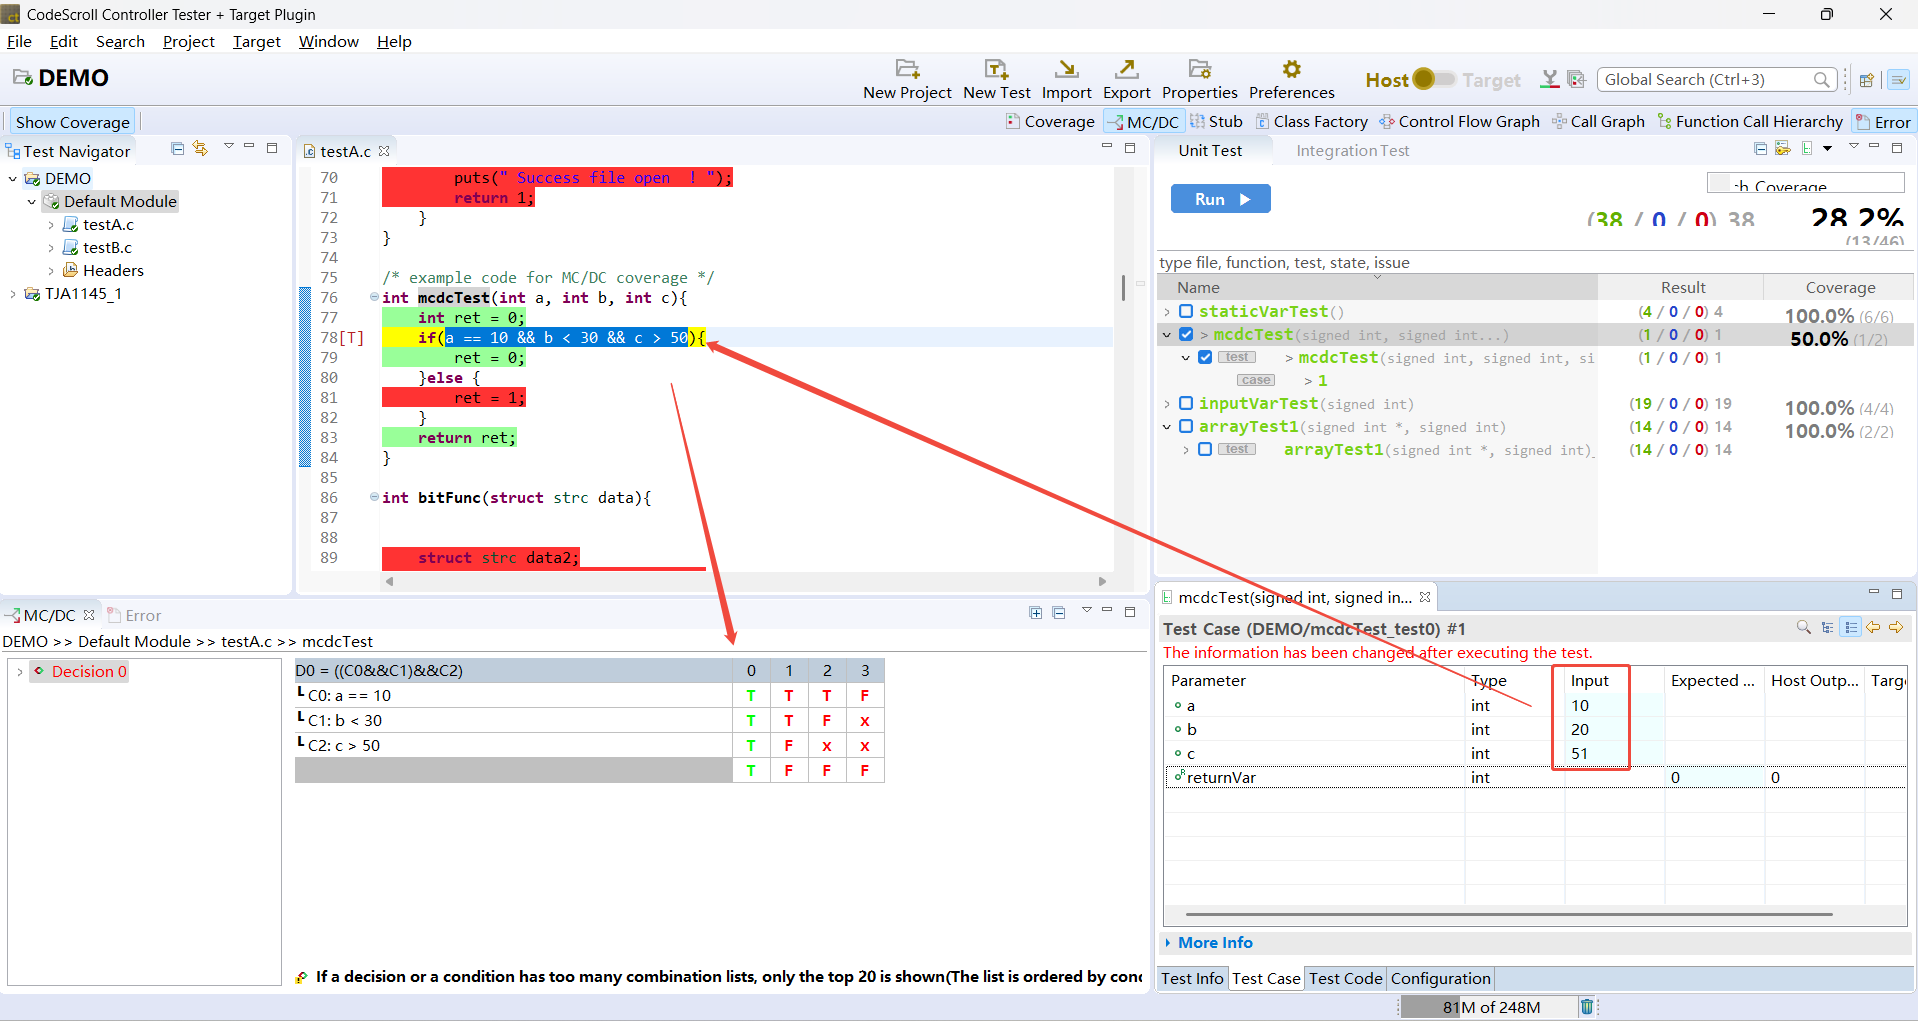The height and width of the screenshot is (1021, 1918).
Task: Click previous yellow arrow in Test Case editor
Action: click(1873, 627)
